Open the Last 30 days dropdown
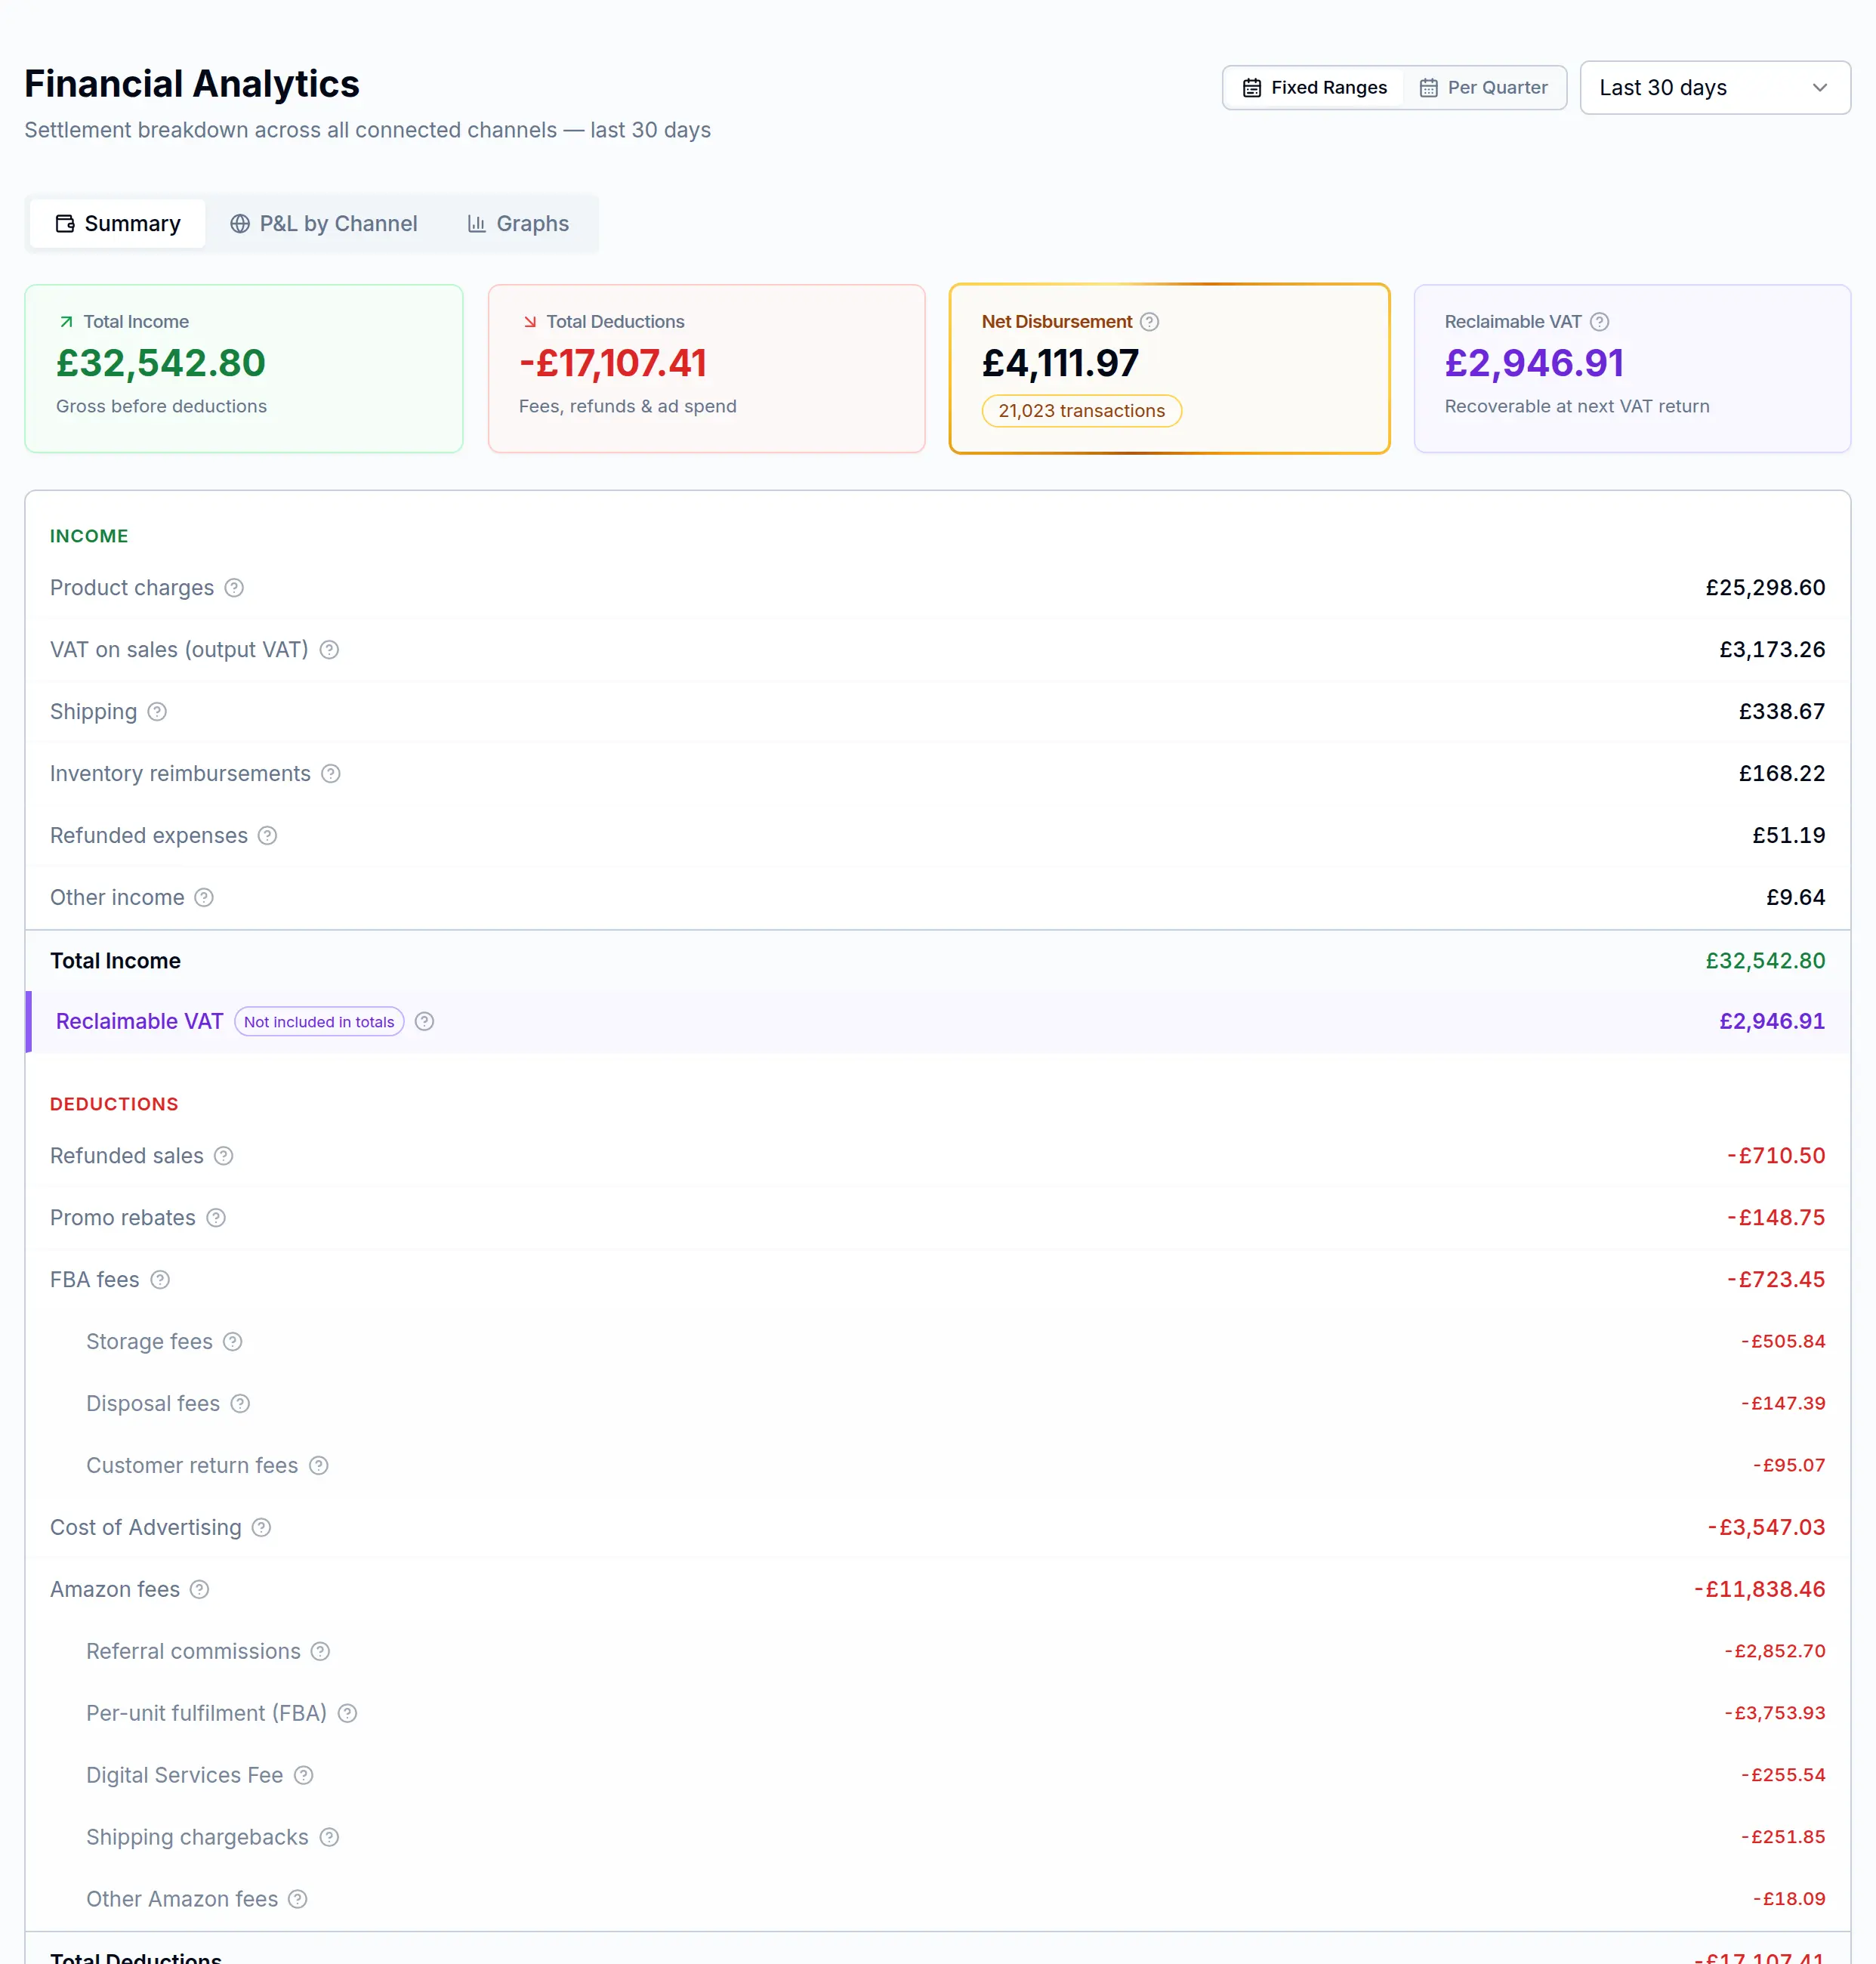Image resolution: width=1876 pixels, height=1964 pixels. pos(1715,88)
